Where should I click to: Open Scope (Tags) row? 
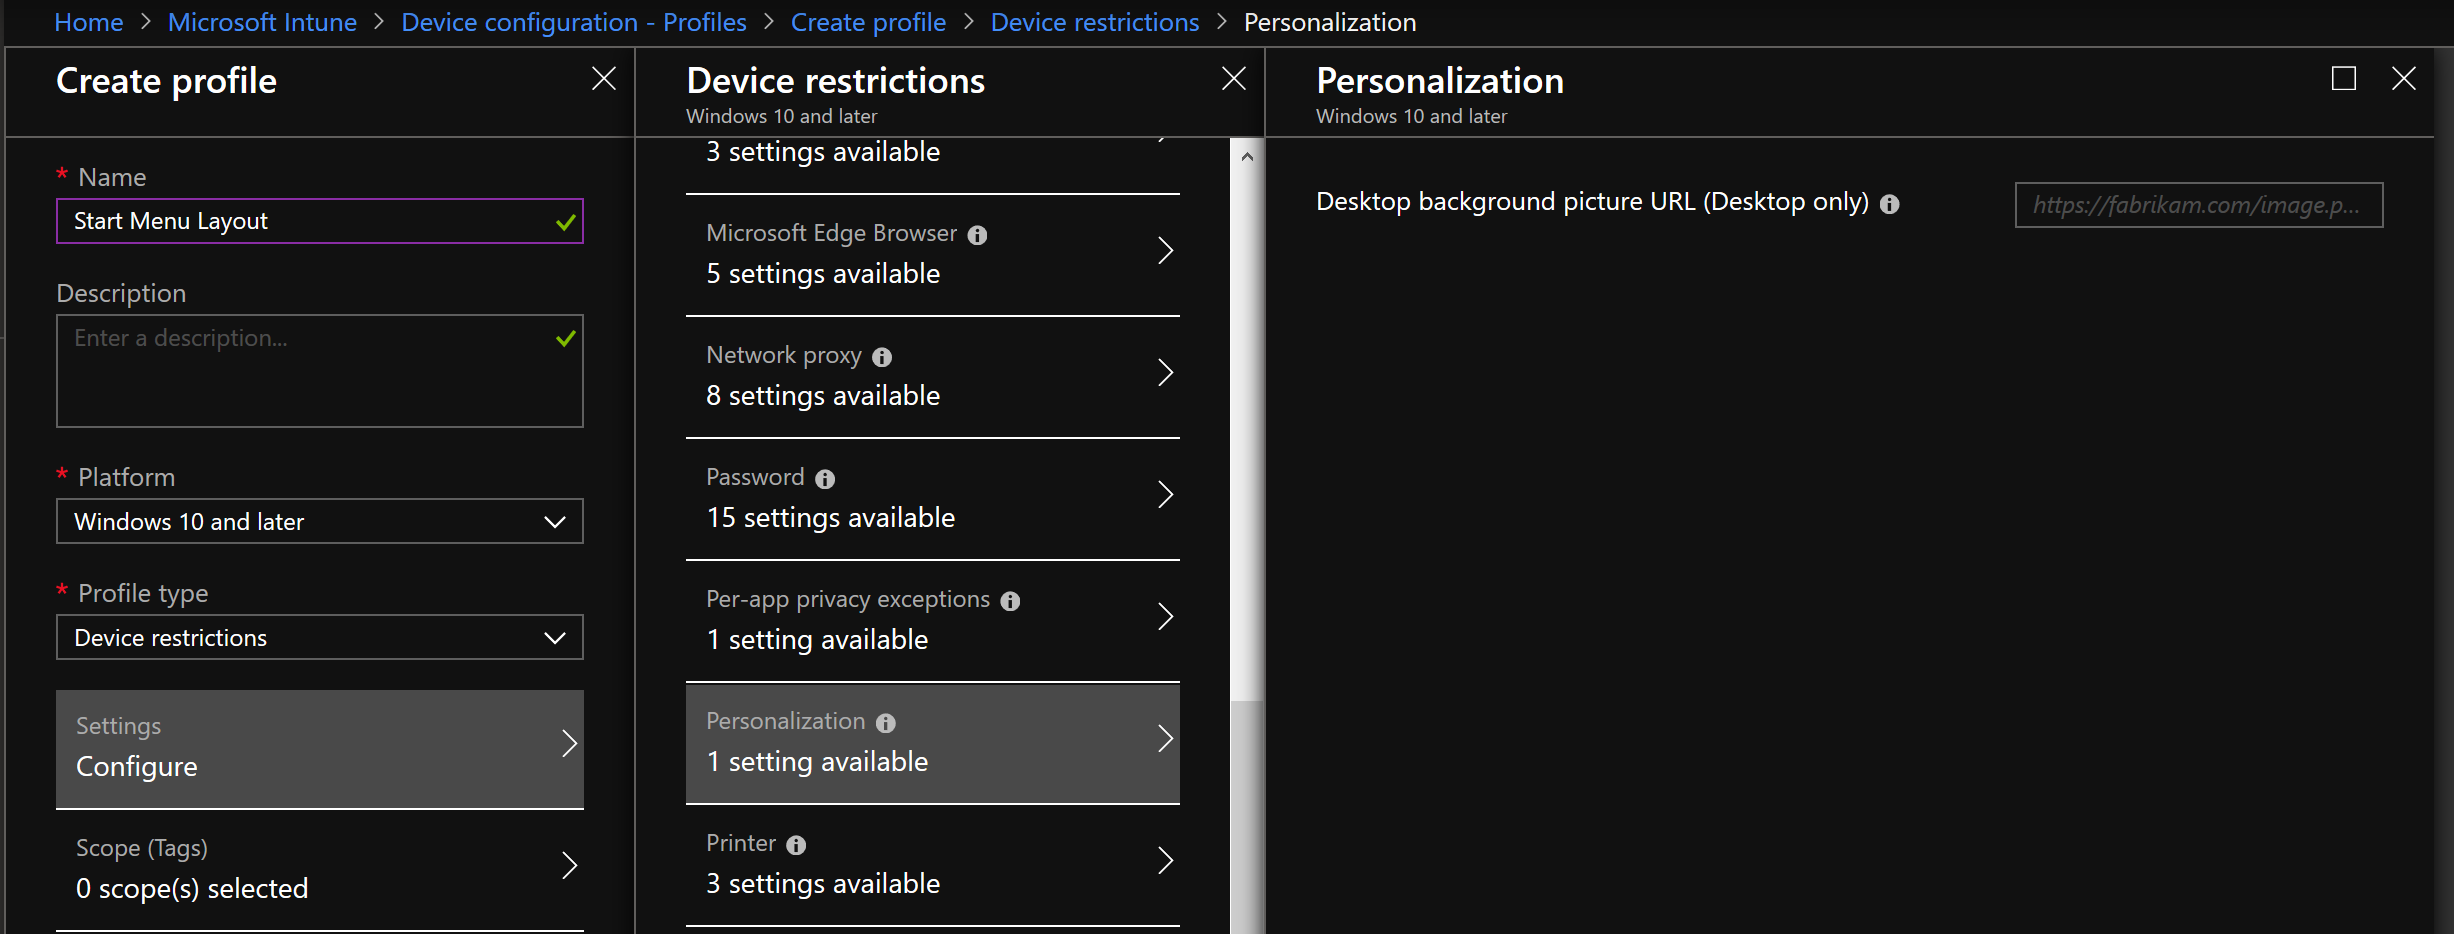point(319,869)
